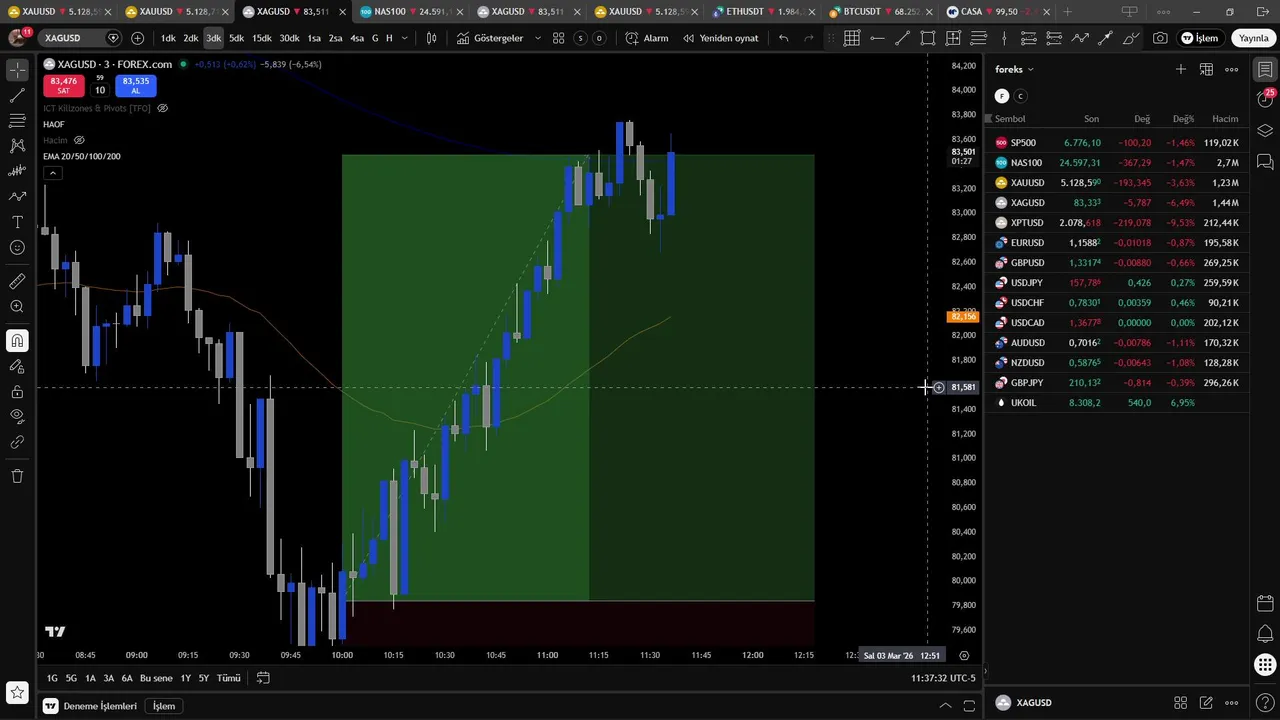Add symbol for comparison plus icon
The height and width of the screenshot is (720, 1280).
tap(137, 38)
